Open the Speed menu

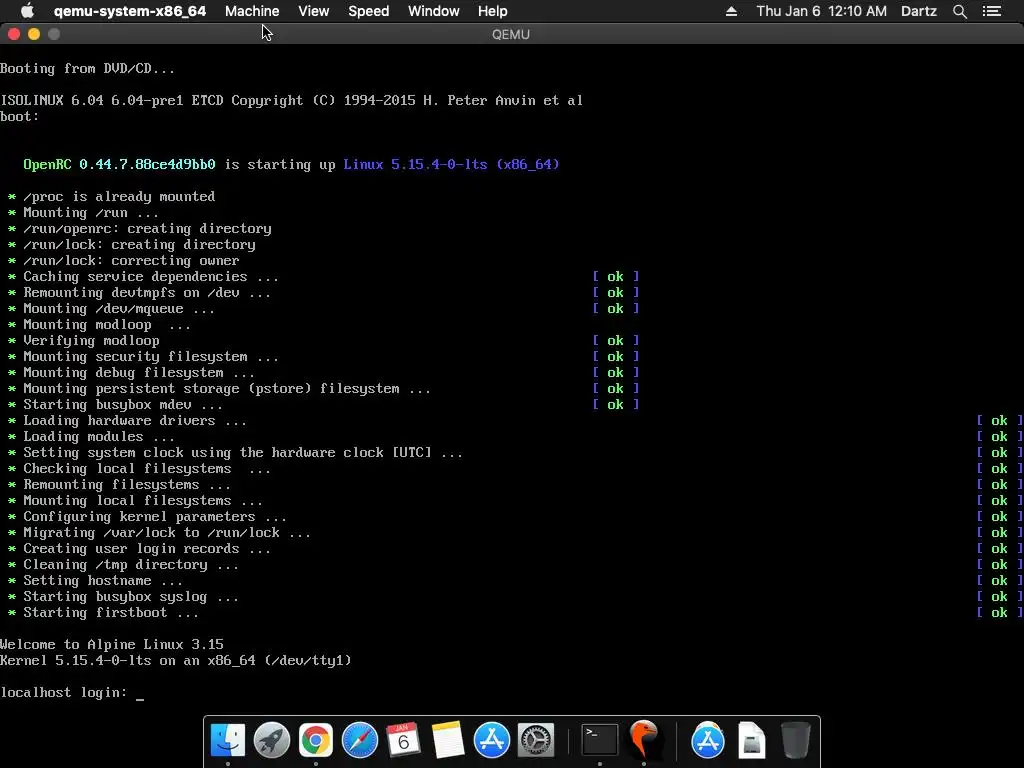click(x=368, y=11)
